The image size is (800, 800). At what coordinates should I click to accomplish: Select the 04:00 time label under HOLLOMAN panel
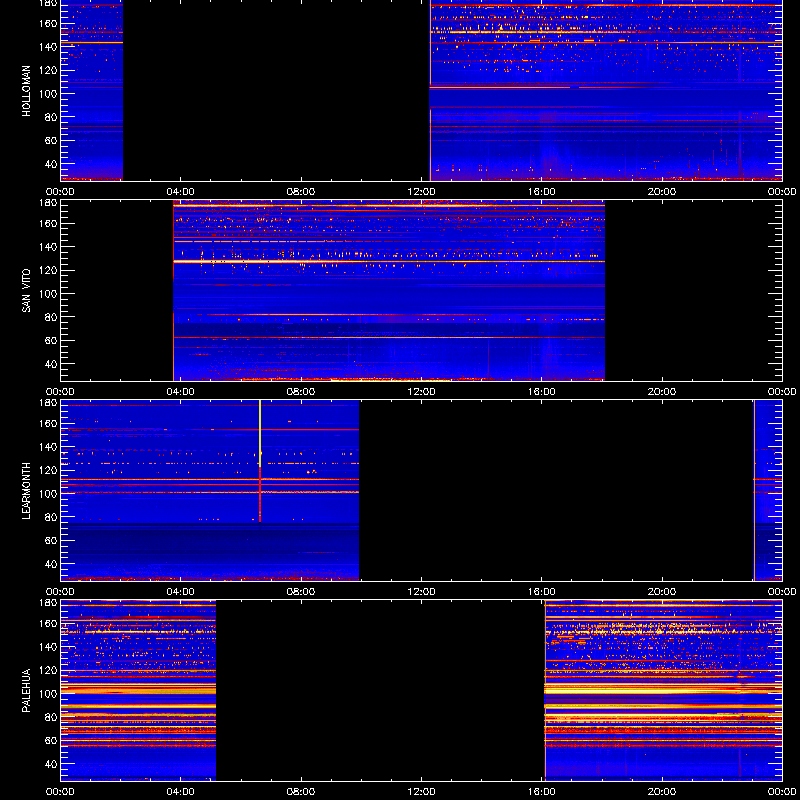pyautogui.click(x=181, y=192)
